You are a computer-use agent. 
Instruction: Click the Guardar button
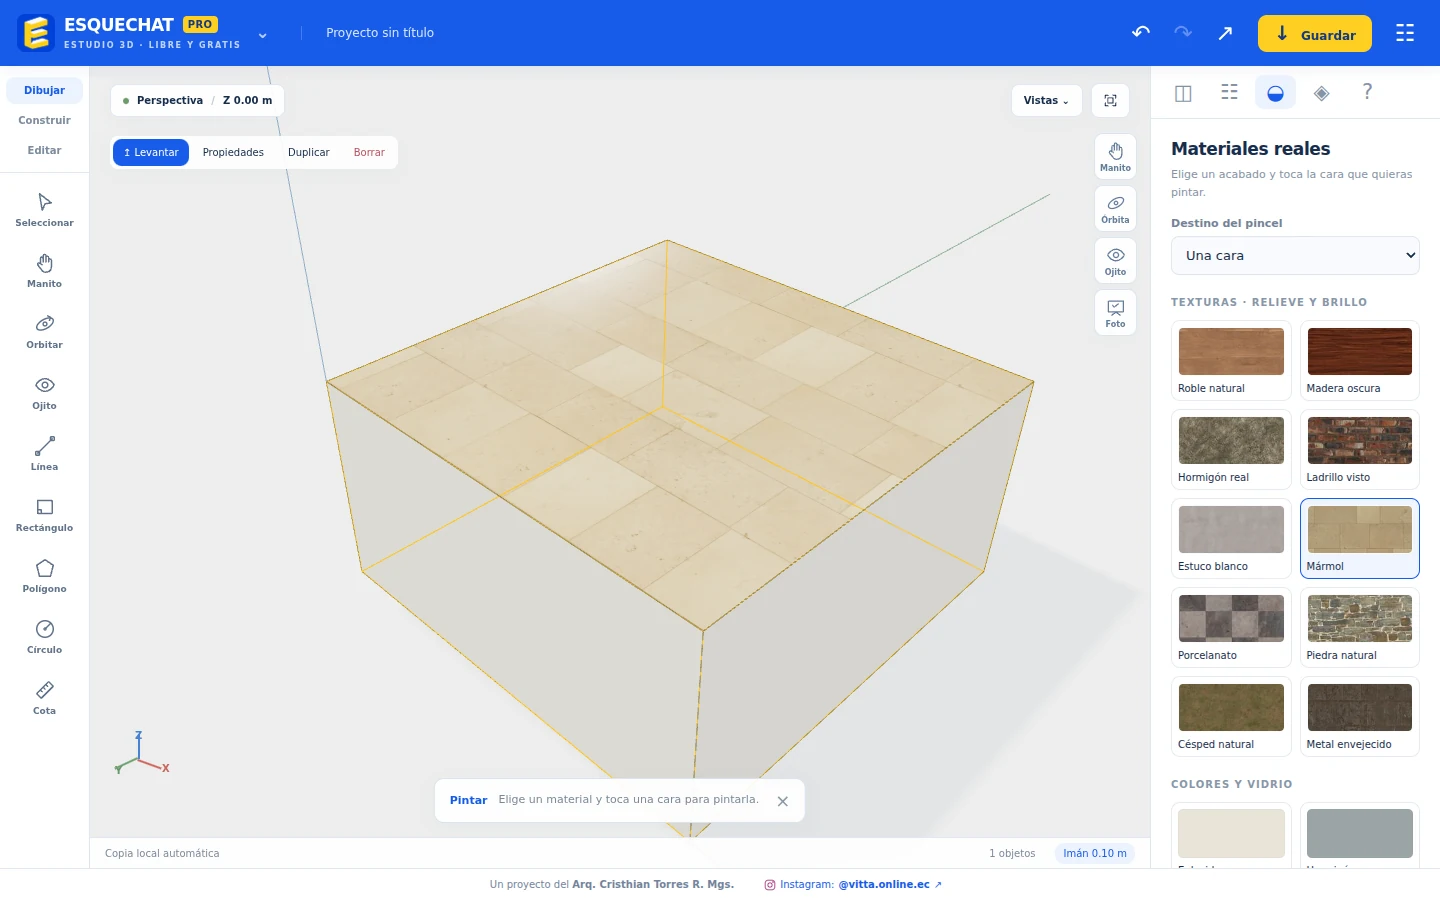(1315, 34)
